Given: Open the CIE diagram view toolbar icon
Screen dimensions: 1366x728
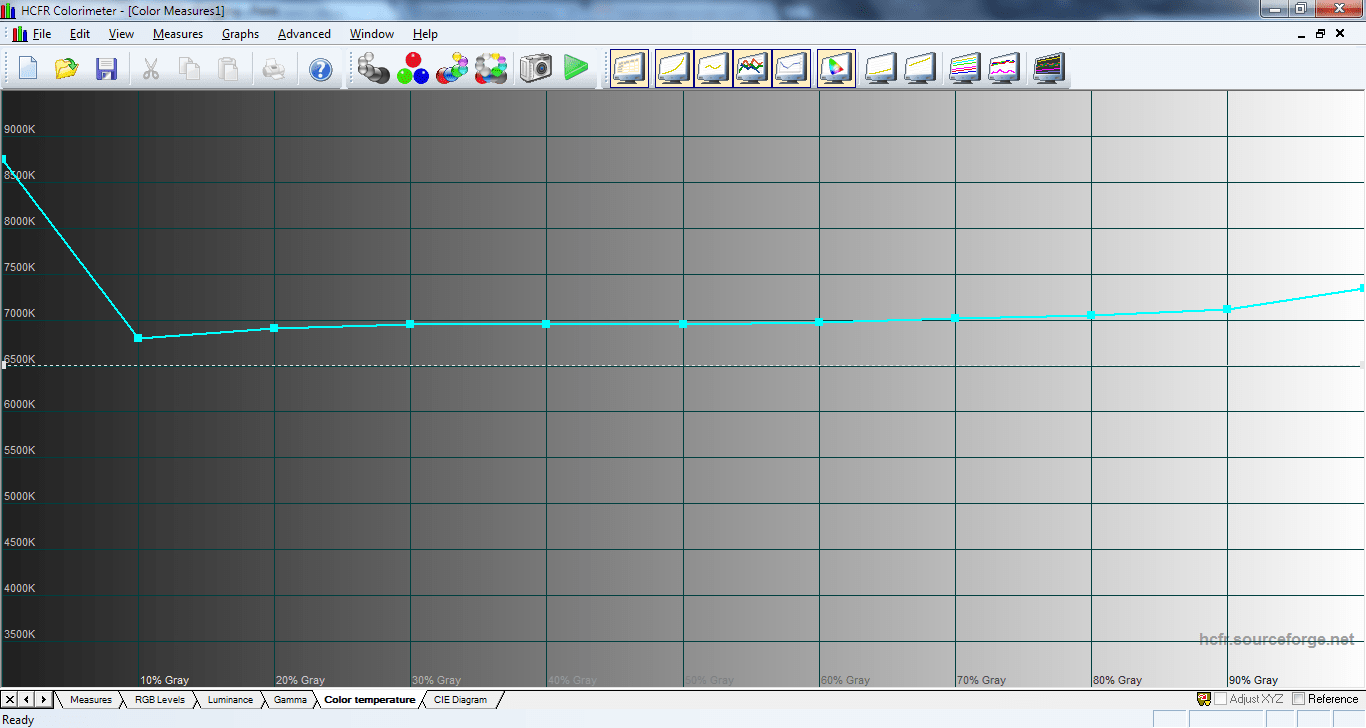Looking at the screenshot, I should 836,69.
